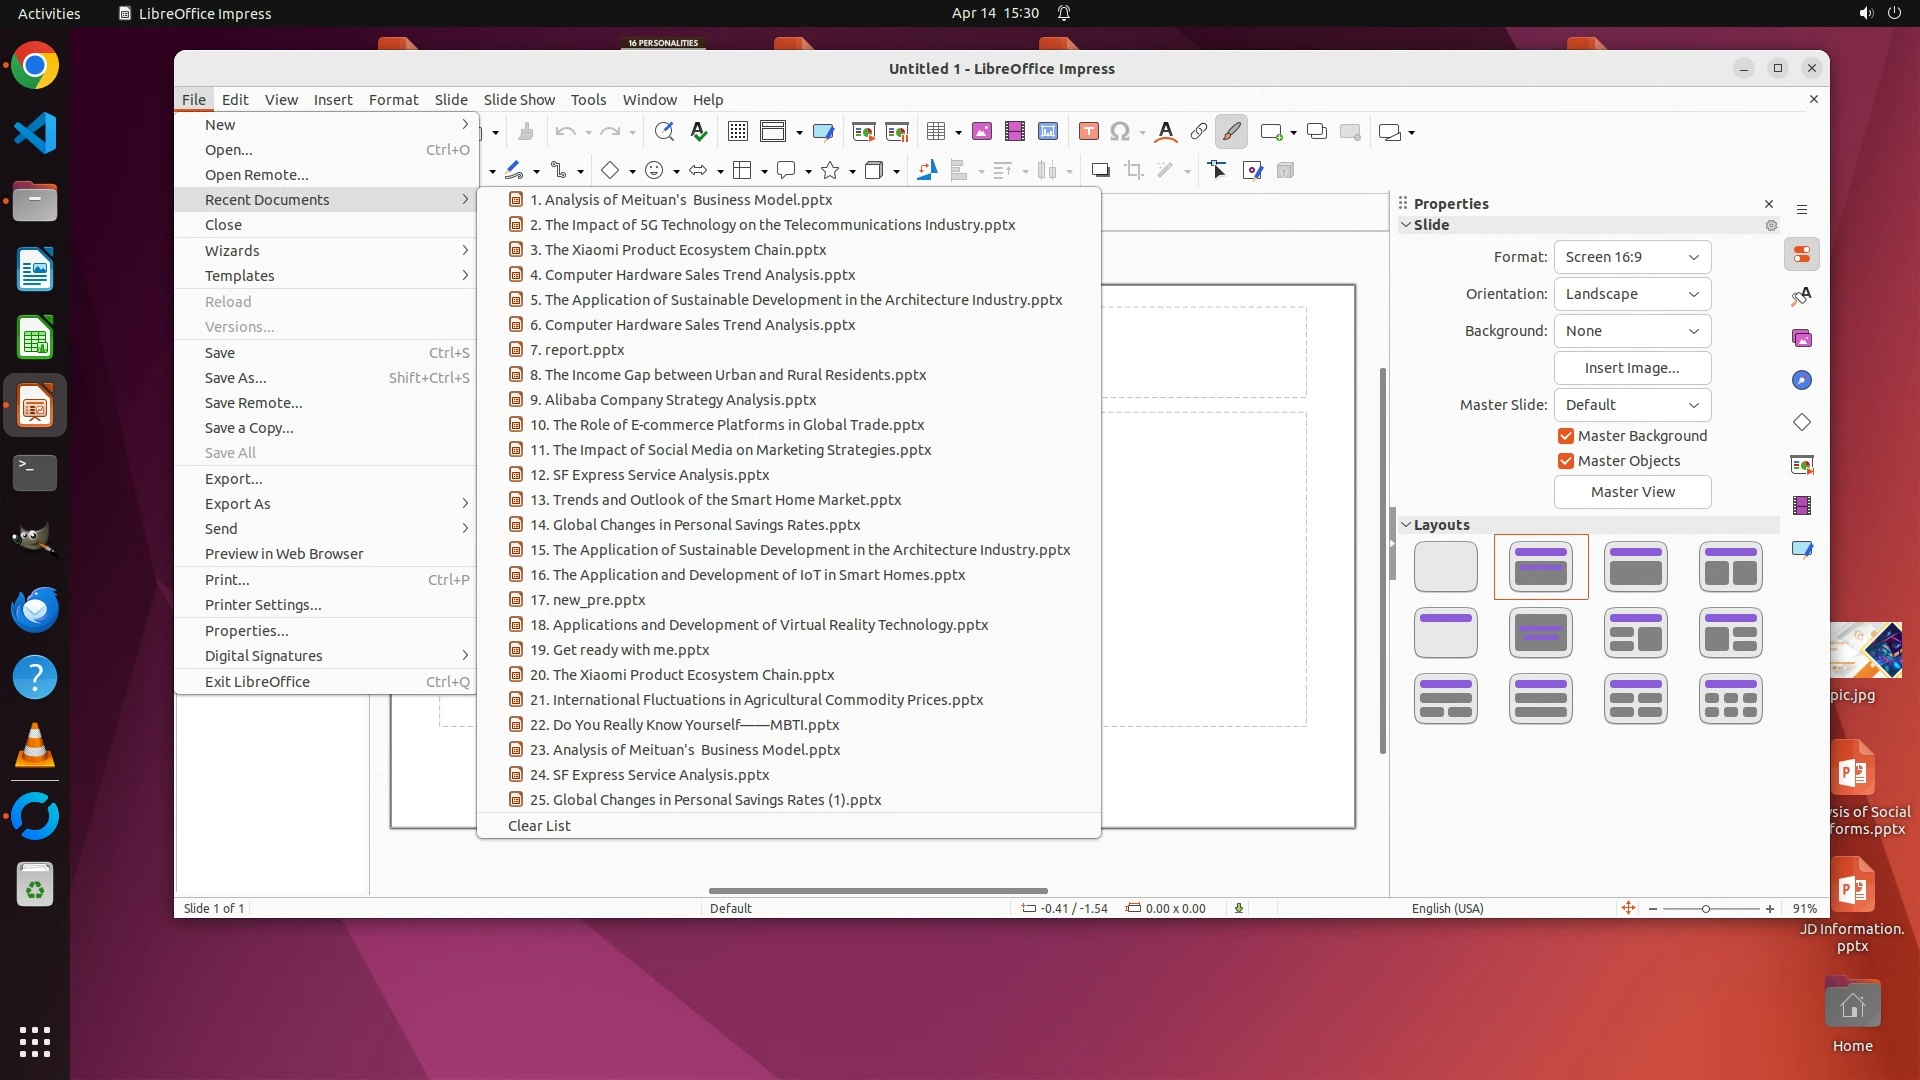This screenshot has height=1080, width=1920.
Task: Open the sidebar Gallery panel icon
Action: pos(1802,338)
